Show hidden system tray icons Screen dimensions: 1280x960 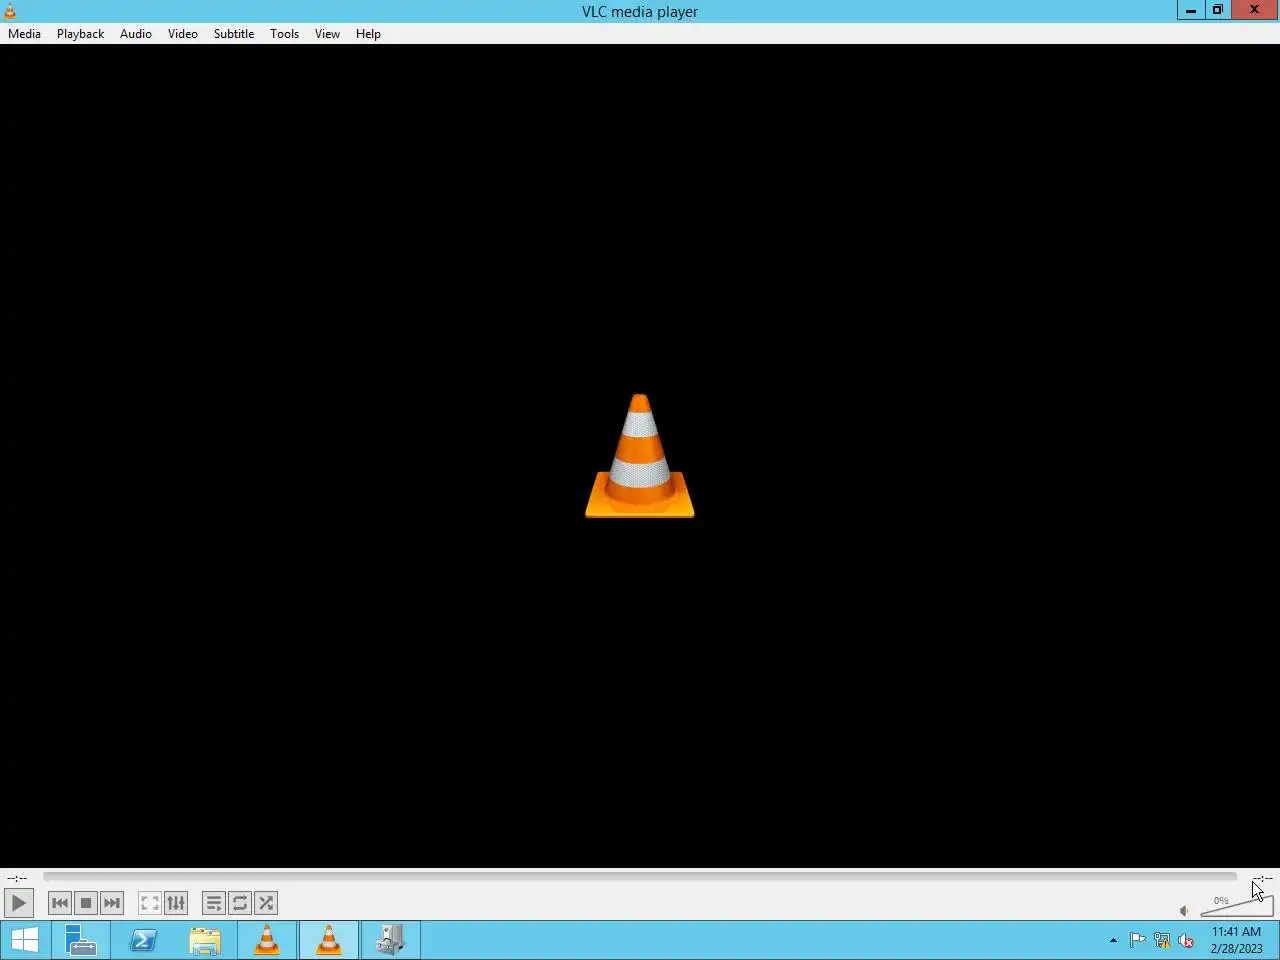pyautogui.click(x=1113, y=940)
